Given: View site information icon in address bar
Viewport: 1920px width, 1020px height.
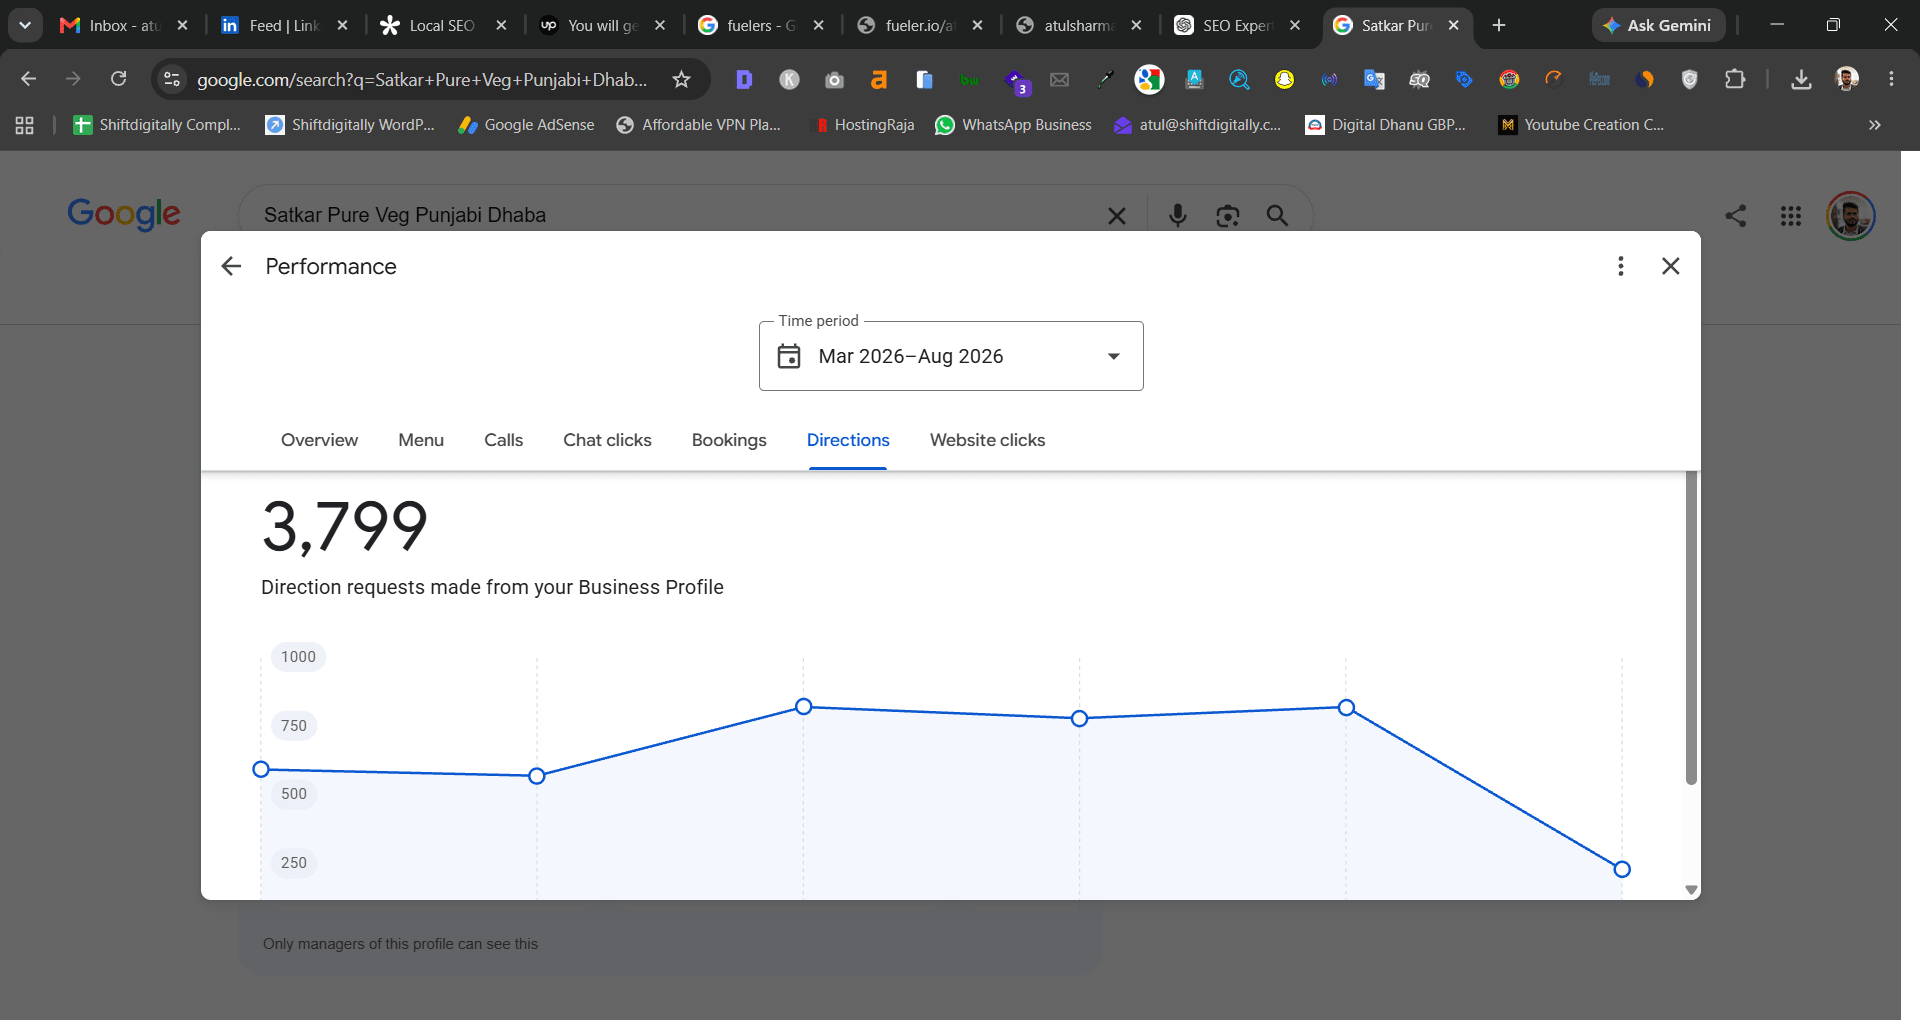Looking at the screenshot, I should point(172,79).
